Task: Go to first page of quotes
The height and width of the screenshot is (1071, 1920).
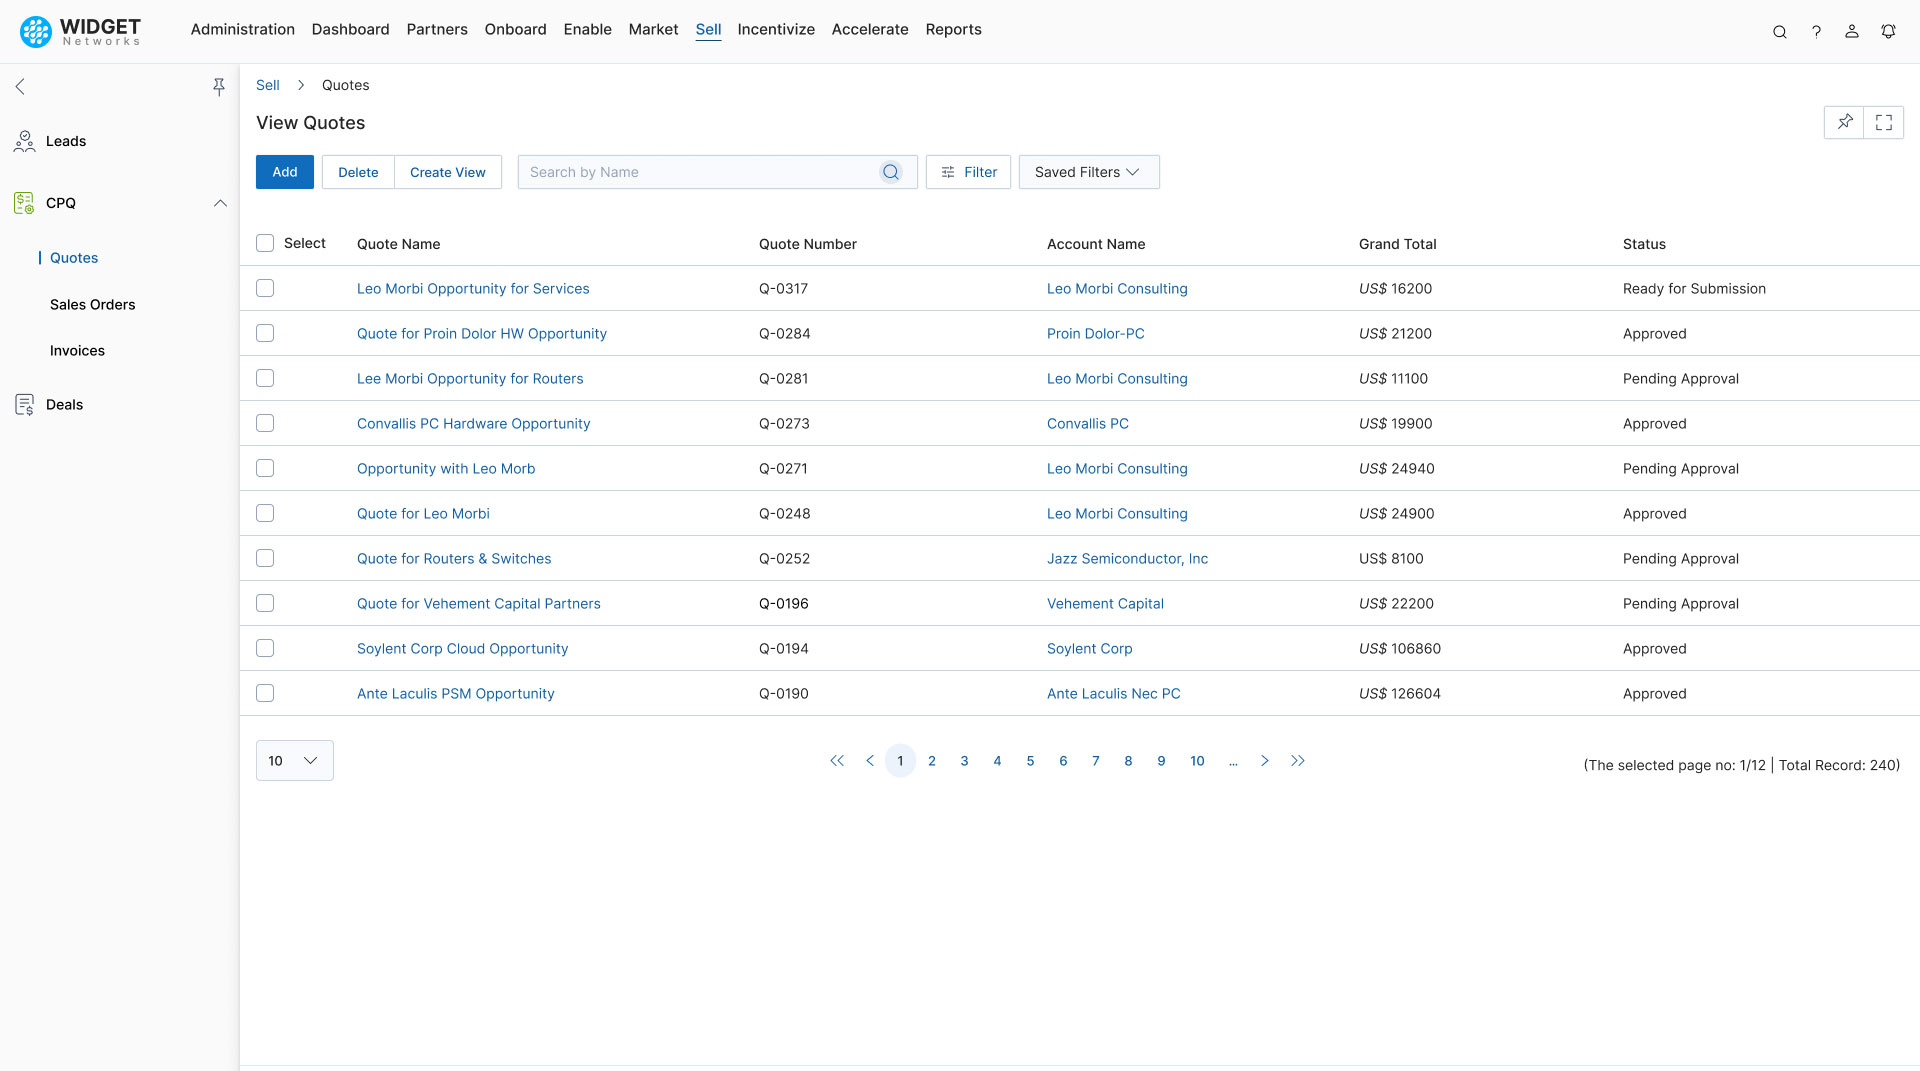Action: pyautogui.click(x=837, y=761)
